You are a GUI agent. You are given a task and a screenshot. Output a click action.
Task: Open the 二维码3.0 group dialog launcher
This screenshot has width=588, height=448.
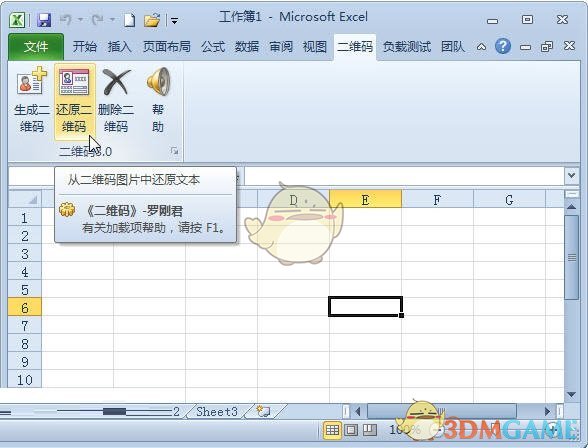pos(174,151)
